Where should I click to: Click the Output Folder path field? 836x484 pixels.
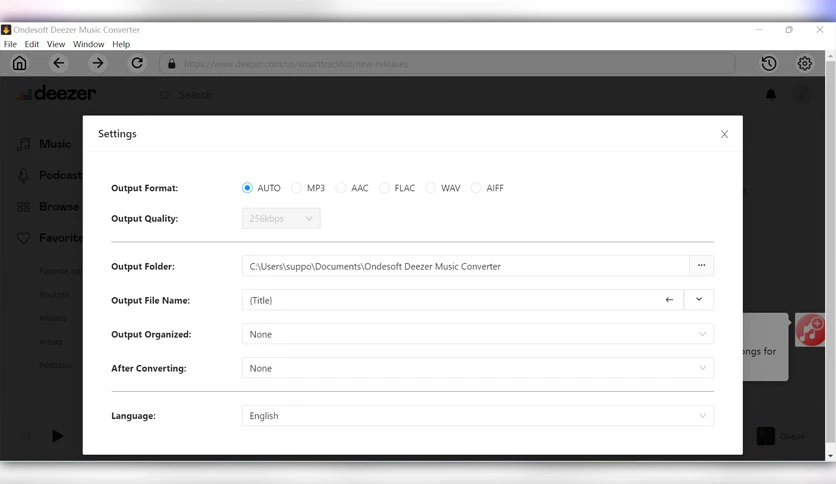(x=465, y=266)
